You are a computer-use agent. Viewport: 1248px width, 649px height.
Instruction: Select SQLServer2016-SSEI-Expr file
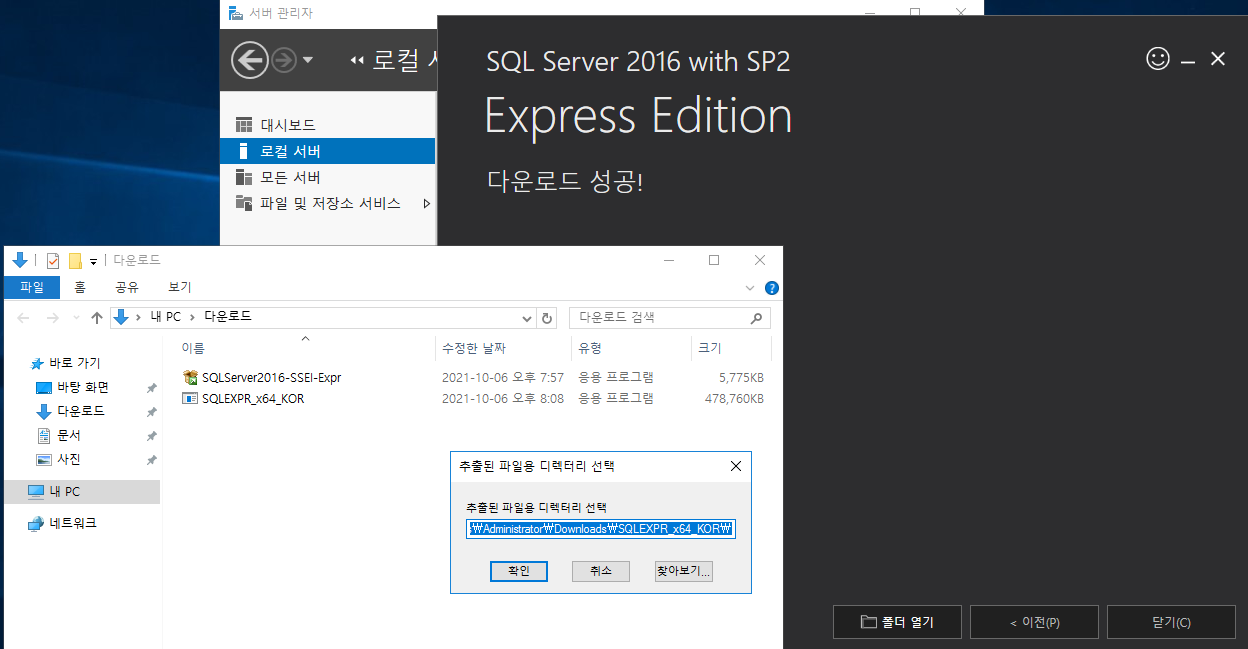[x=272, y=378]
